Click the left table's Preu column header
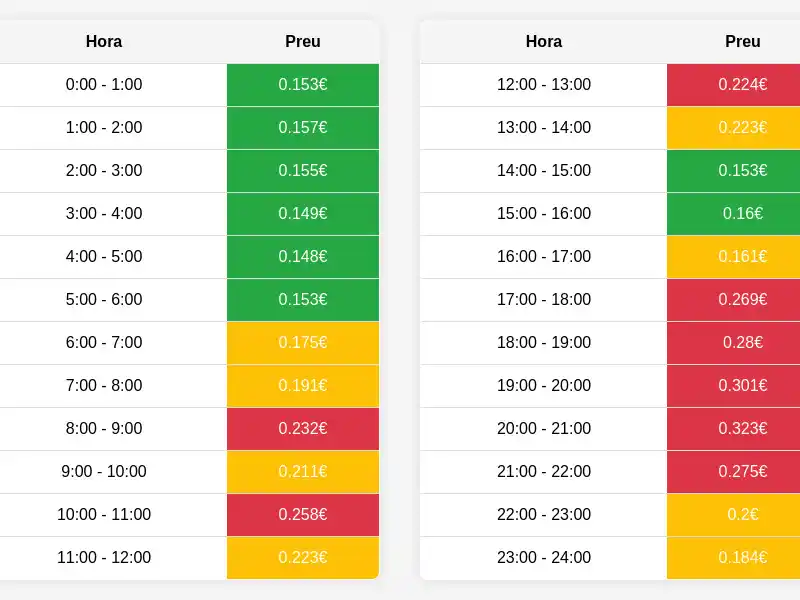The height and width of the screenshot is (600, 800). click(303, 42)
